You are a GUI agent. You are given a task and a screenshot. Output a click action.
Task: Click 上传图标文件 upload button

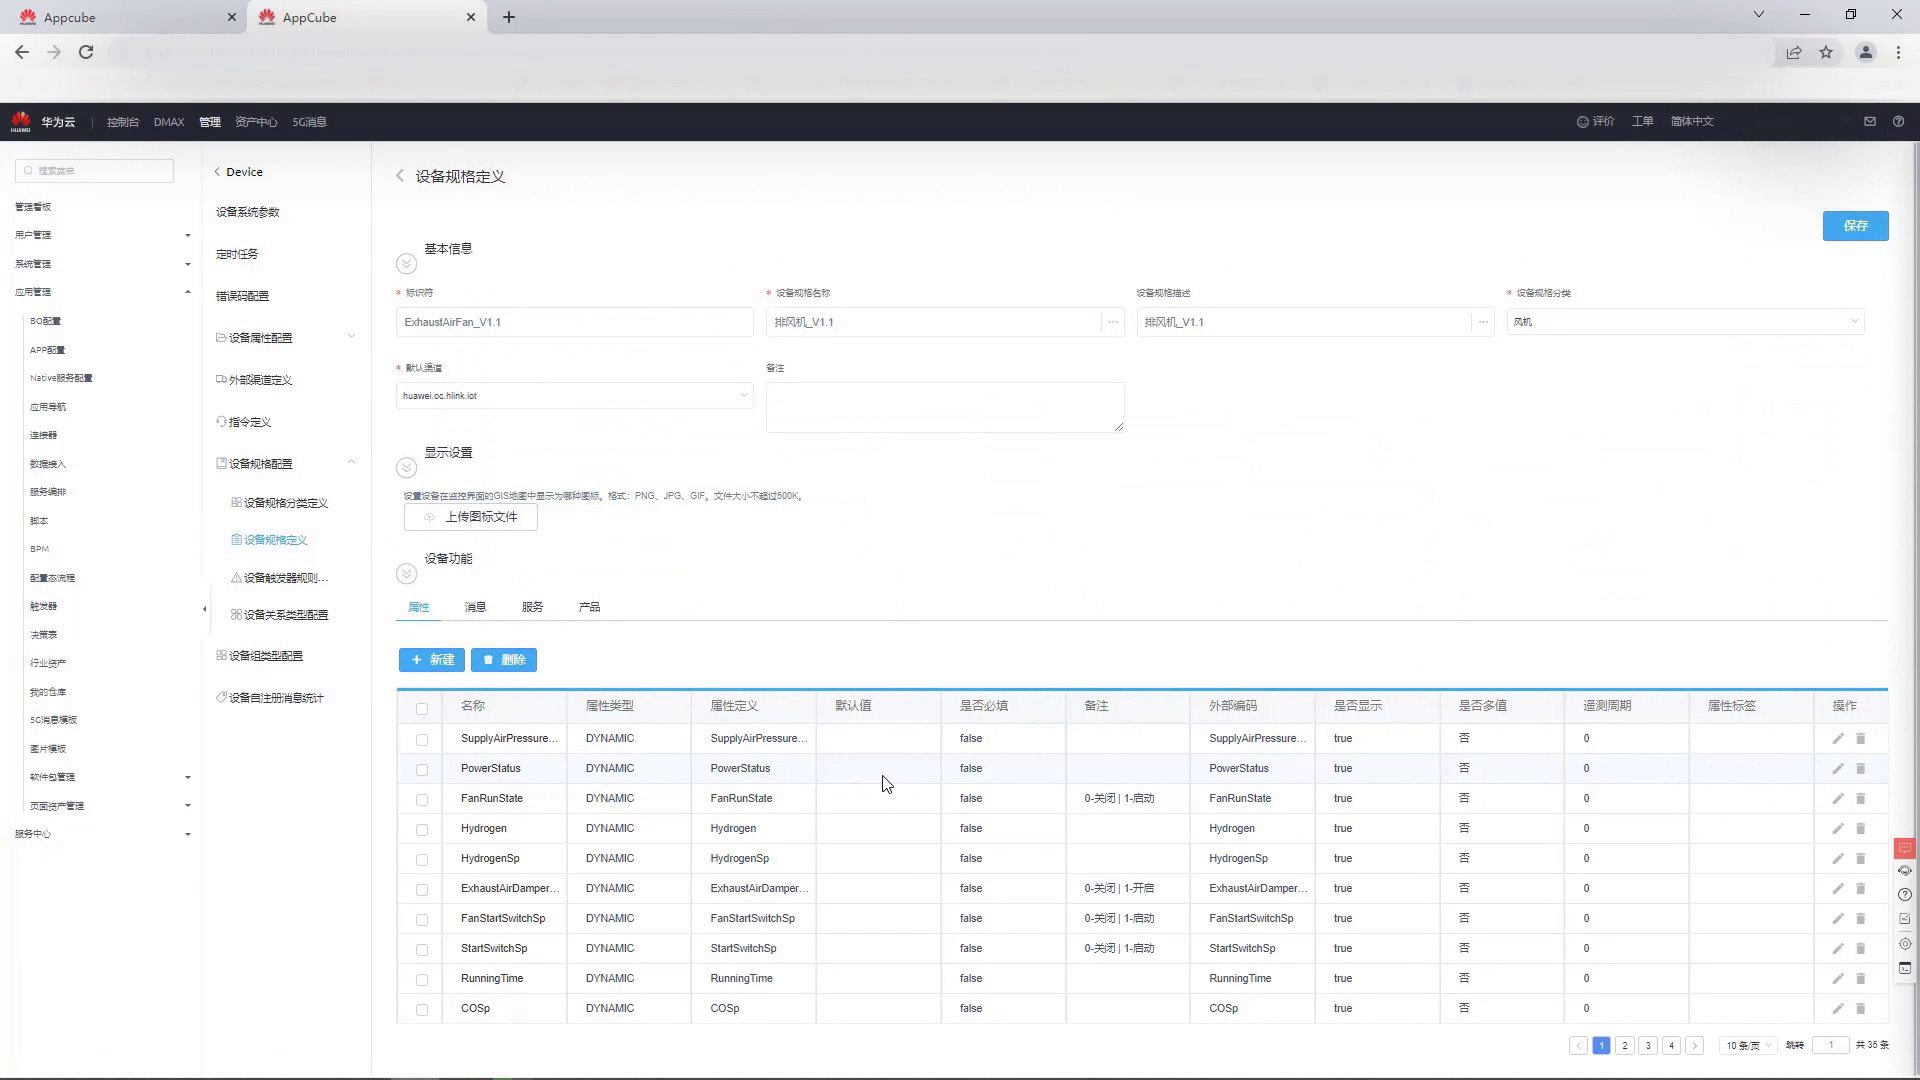[471, 517]
